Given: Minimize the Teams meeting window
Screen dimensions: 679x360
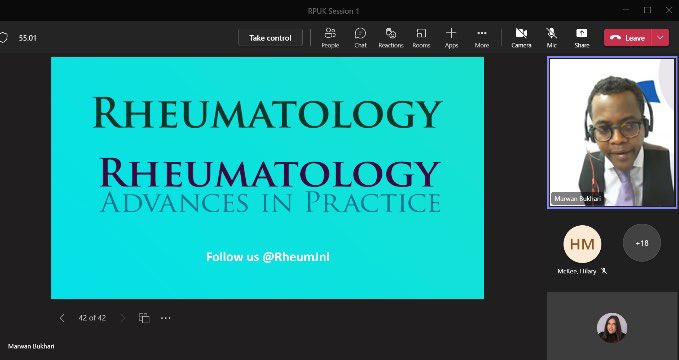Looking at the screenshot, I should pos(626,10).
